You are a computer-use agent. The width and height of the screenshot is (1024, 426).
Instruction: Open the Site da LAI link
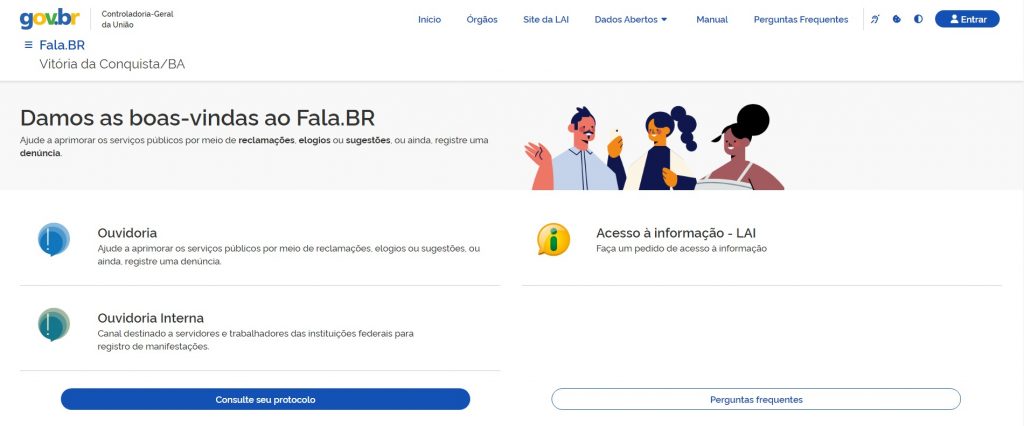point(546,20)
